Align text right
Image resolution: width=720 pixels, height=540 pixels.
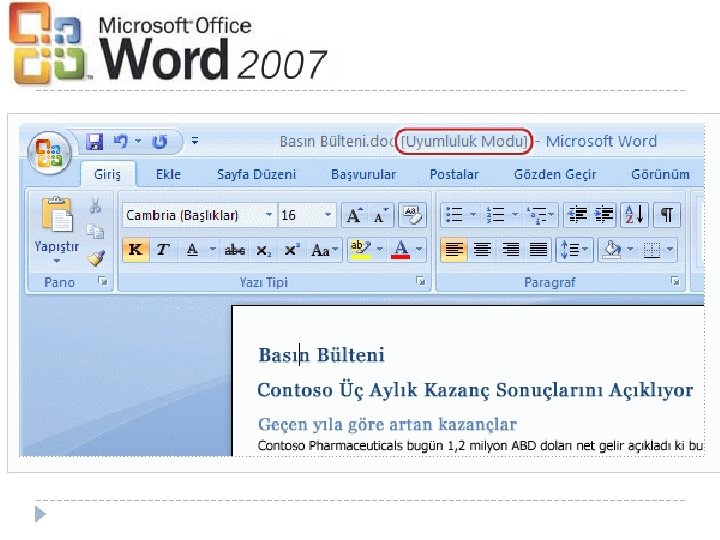click(511, 250)
